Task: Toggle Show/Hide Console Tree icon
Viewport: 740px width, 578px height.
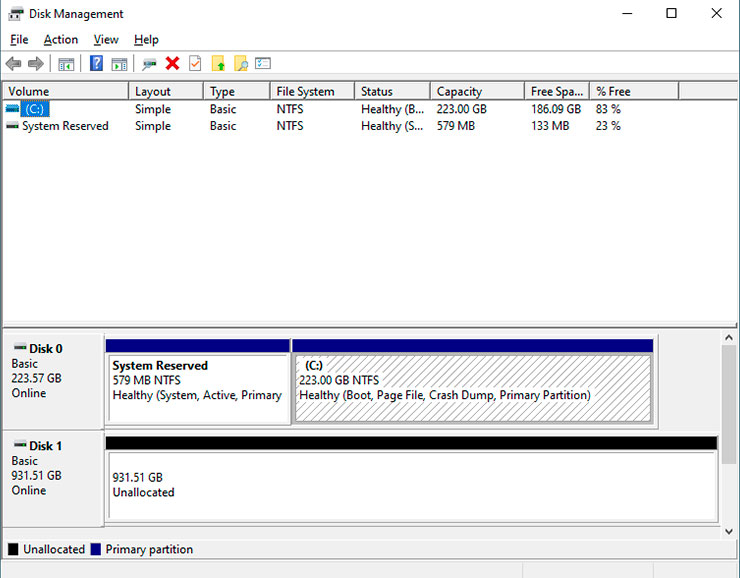Action: [x=66, y=64]
